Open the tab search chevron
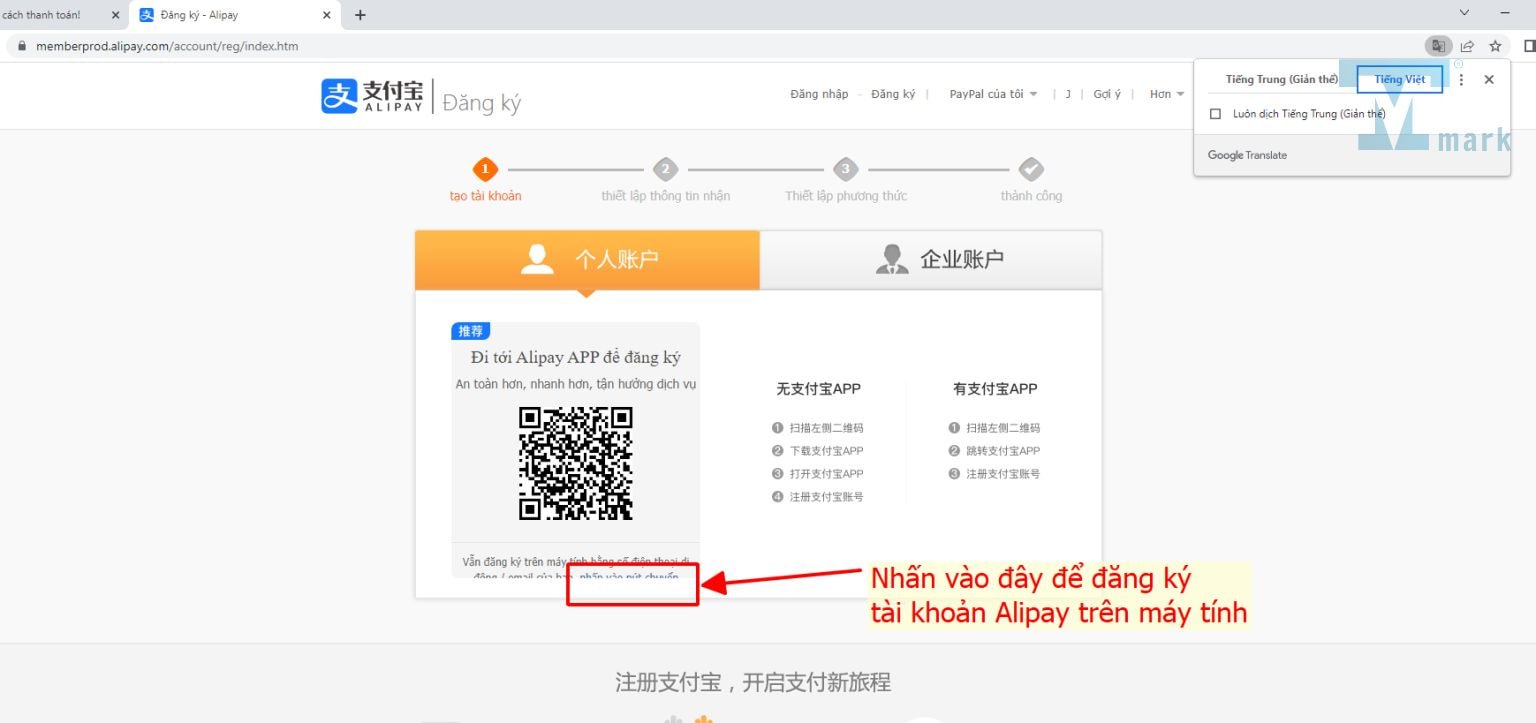Screen dimensions: 1536x723 coord(1464,13)
